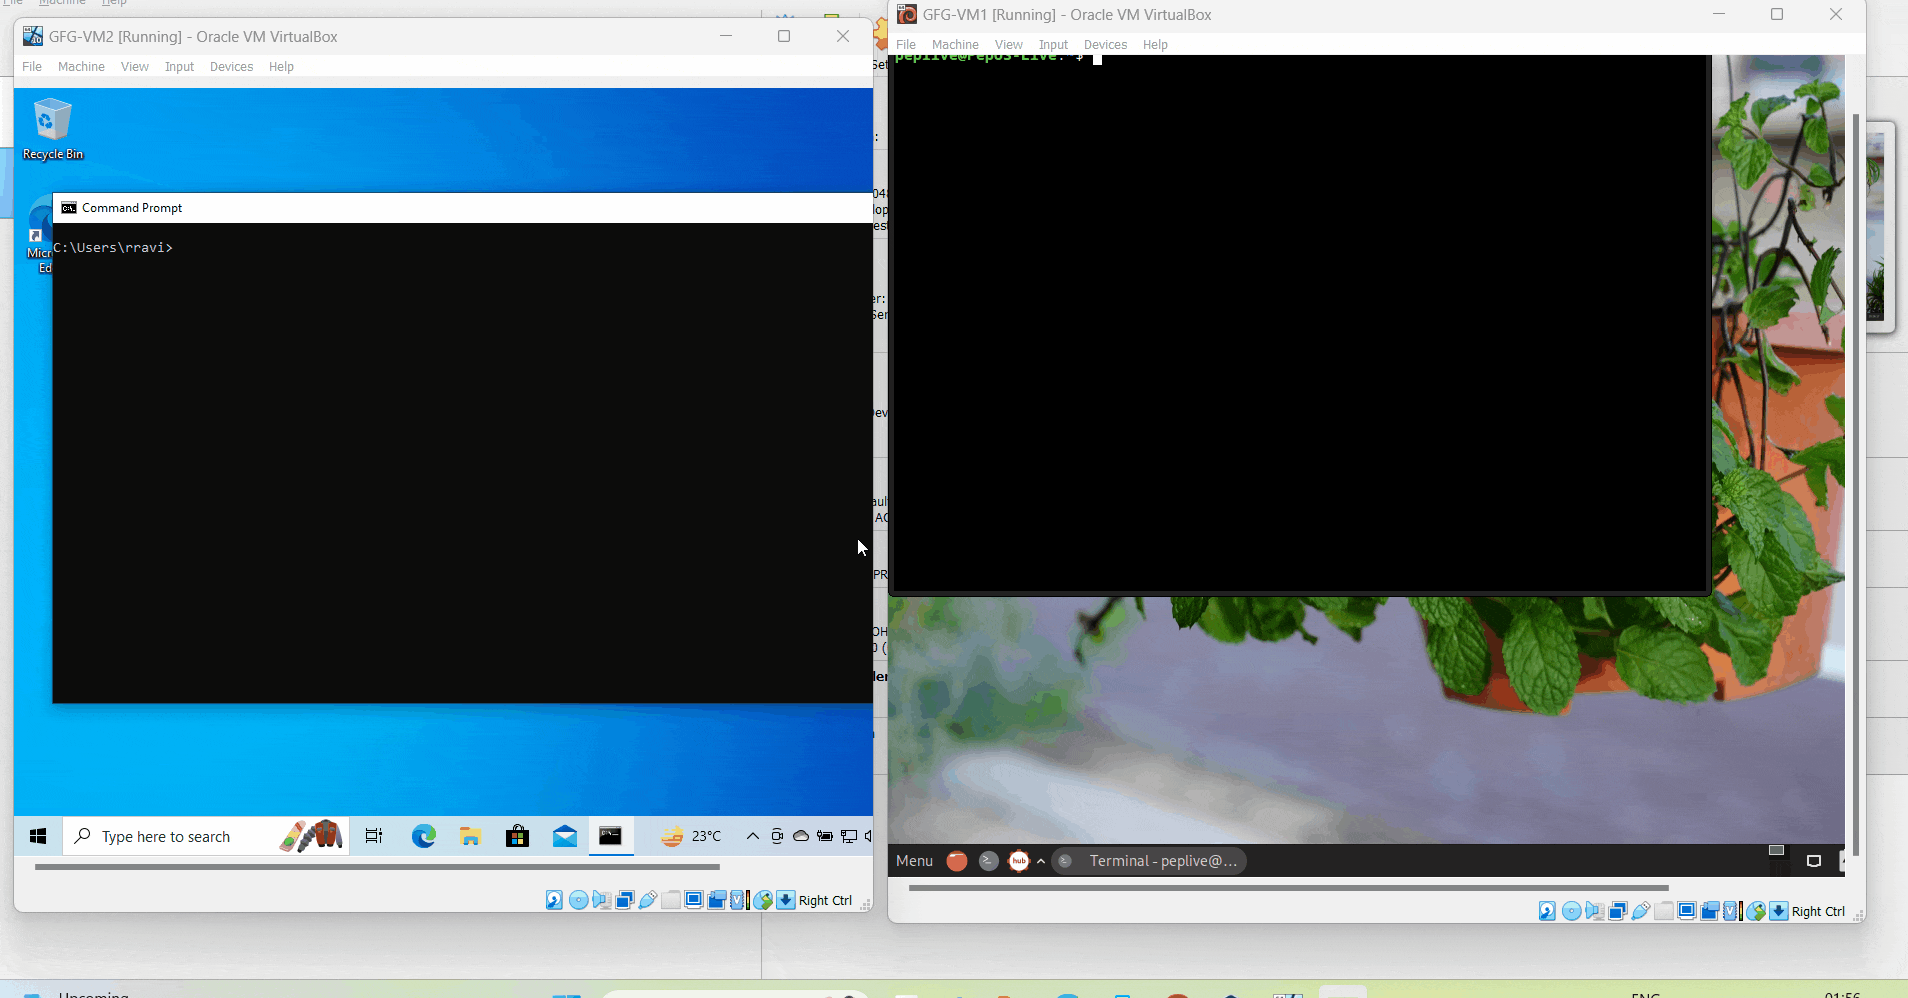Viewport: 1908px width, 998px height.
Task: Click battery icon in GFG-VM2 system tray
Action: click(x=825, y=836)
